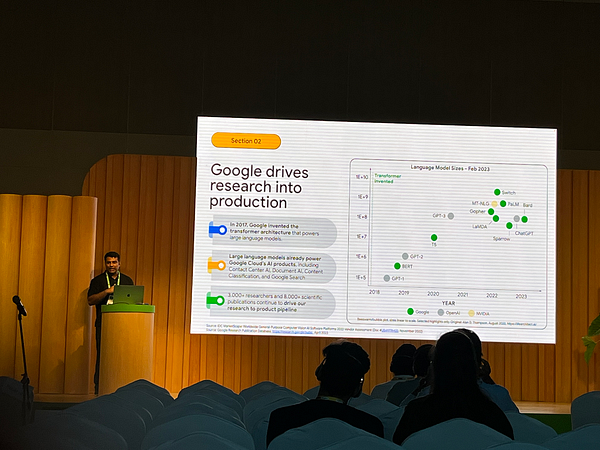
Task: Click the T5 green dot on chart
Action: point(433,238)
